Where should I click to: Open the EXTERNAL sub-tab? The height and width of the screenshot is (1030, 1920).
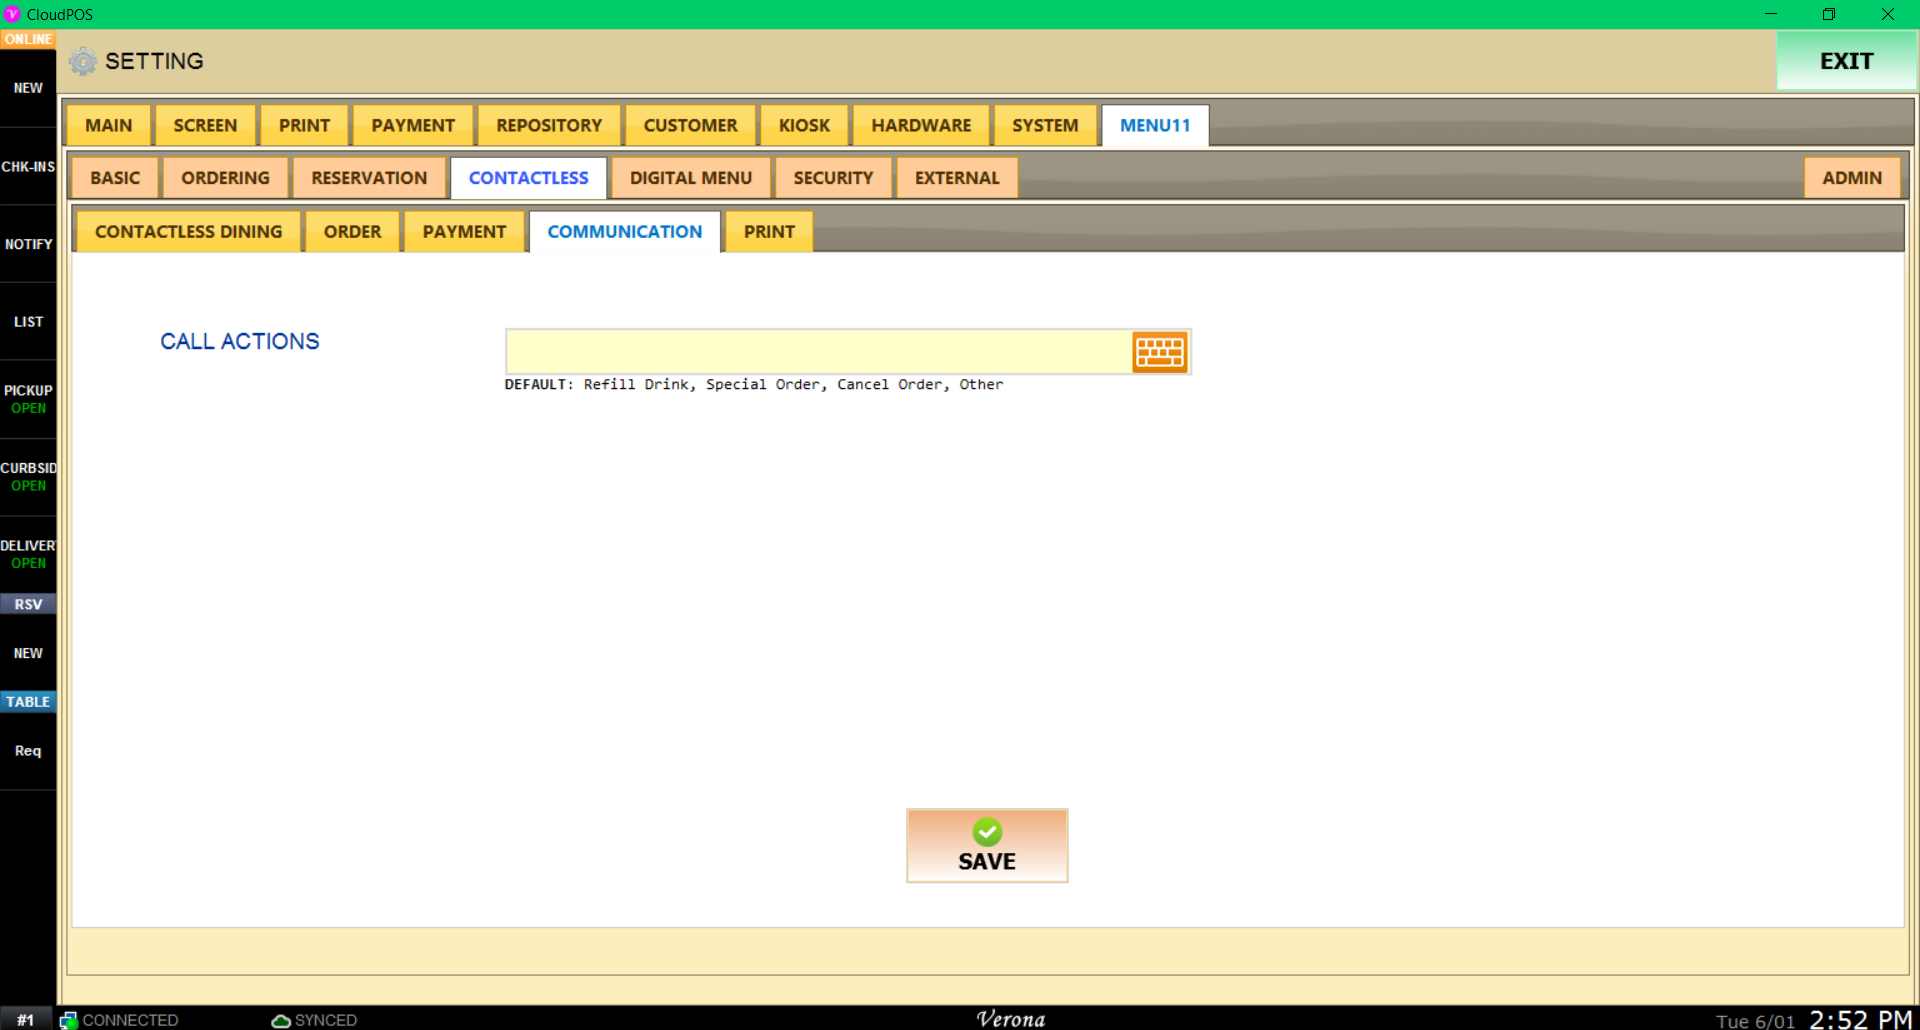point(957,178)
